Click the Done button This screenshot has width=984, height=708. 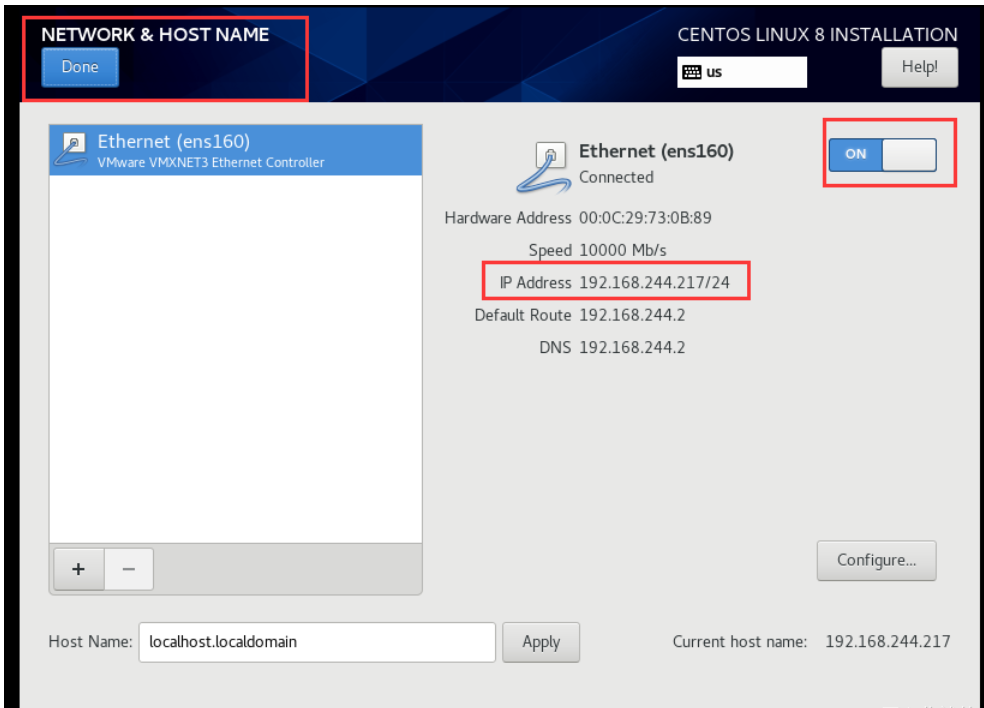80,68
